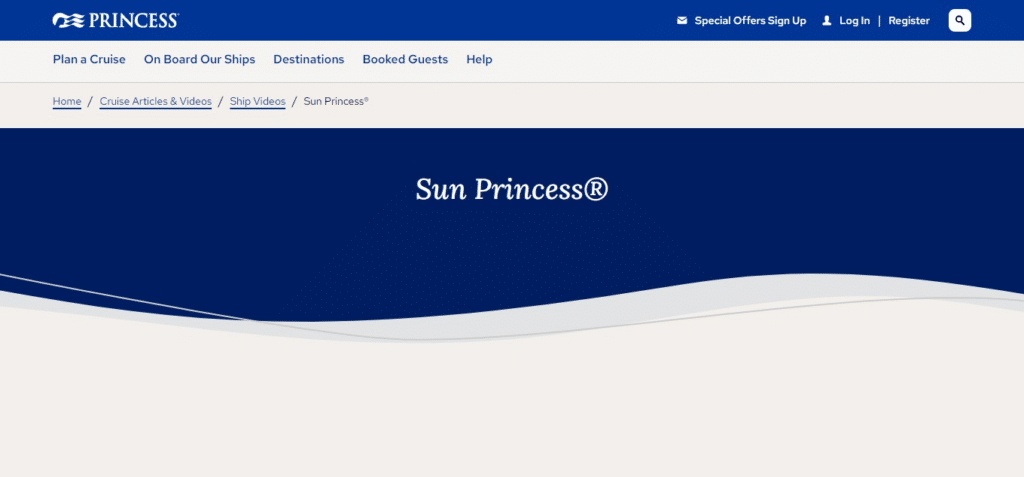This screenshot has width=1024, height=477.
Task: Open Special Offers Sign Up link
Action: 750,20
